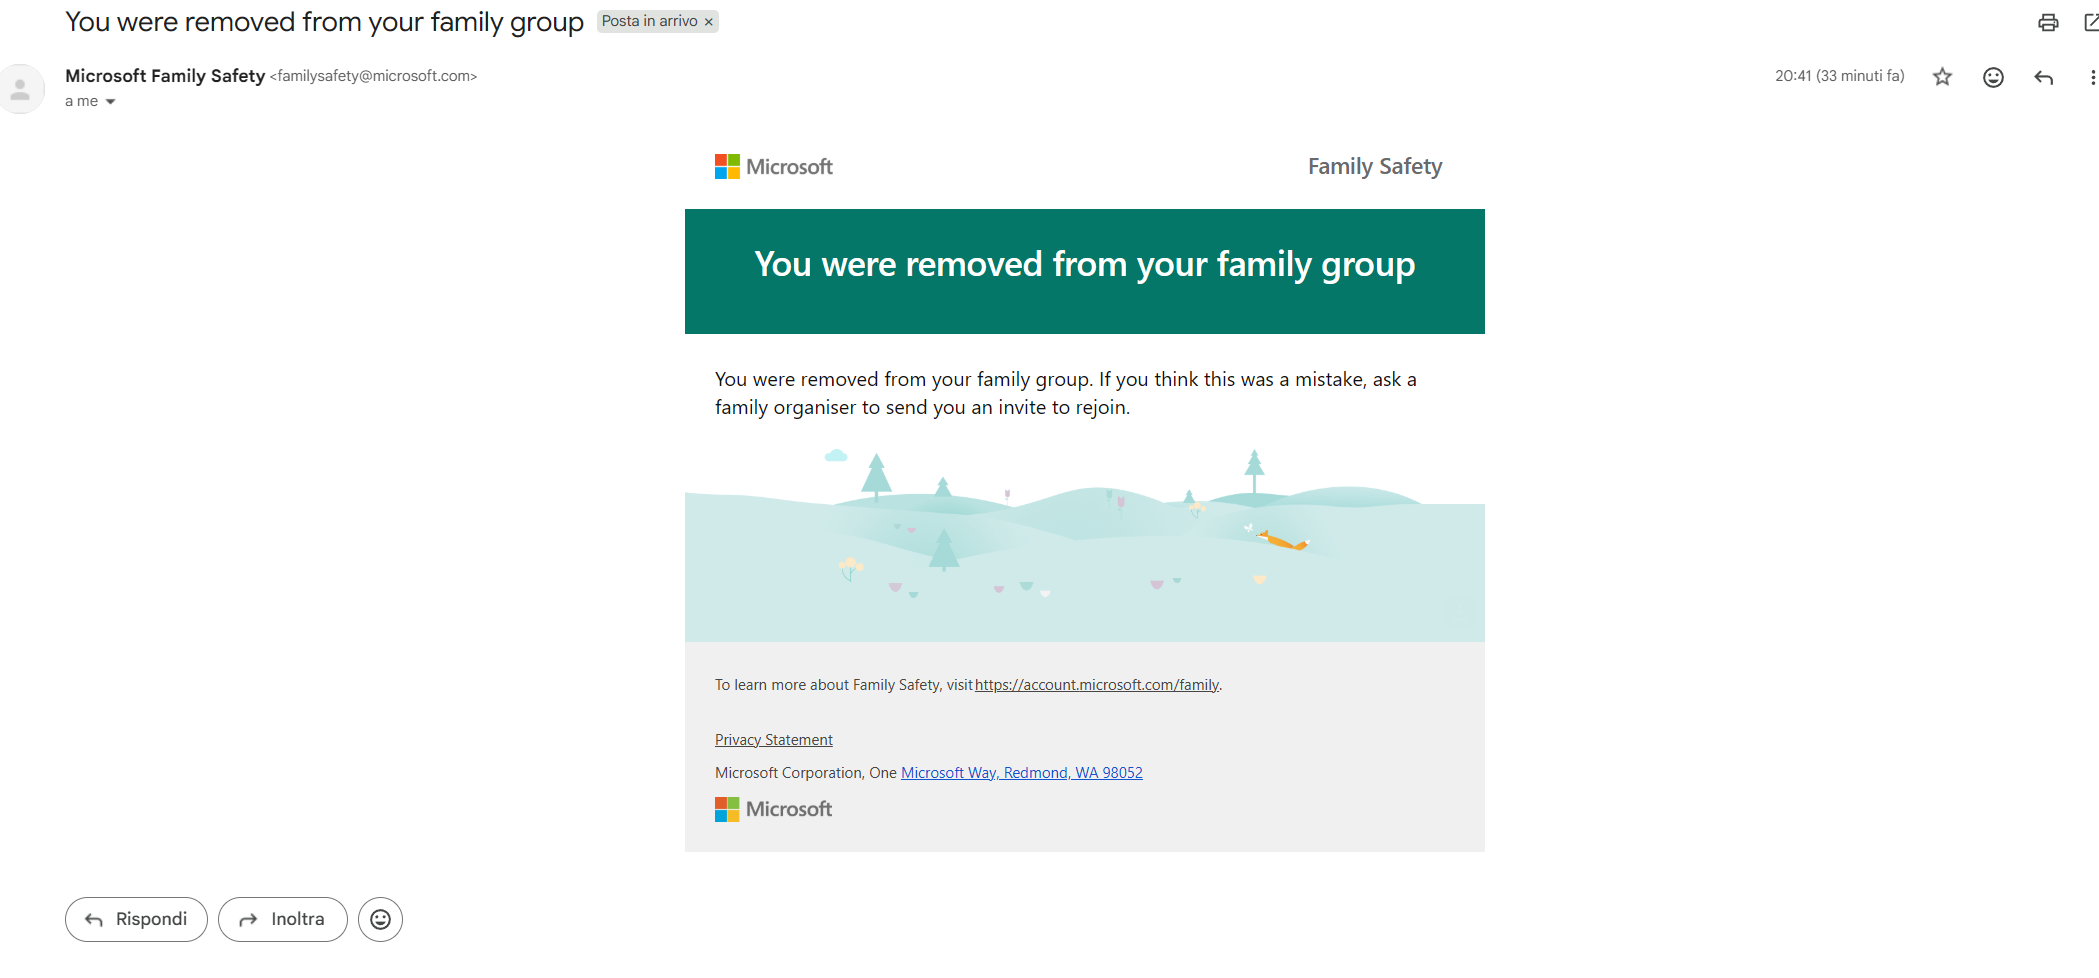Print this email using the printer icon

[2048, 22]
